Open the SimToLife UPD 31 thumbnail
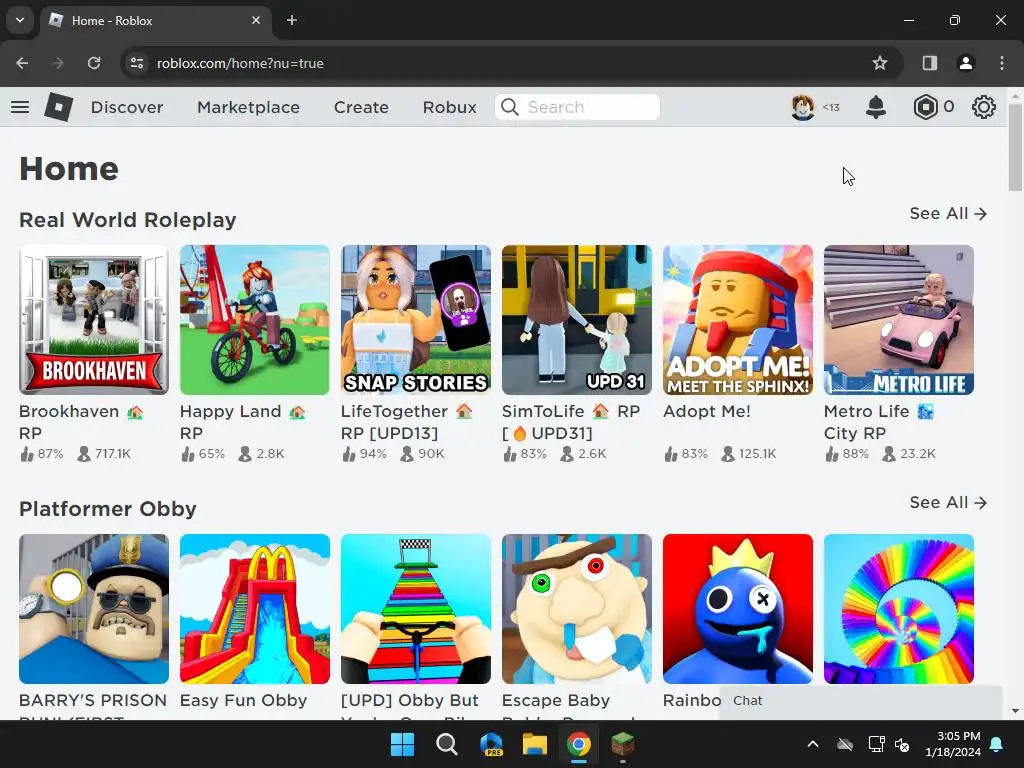 point(577,320)
